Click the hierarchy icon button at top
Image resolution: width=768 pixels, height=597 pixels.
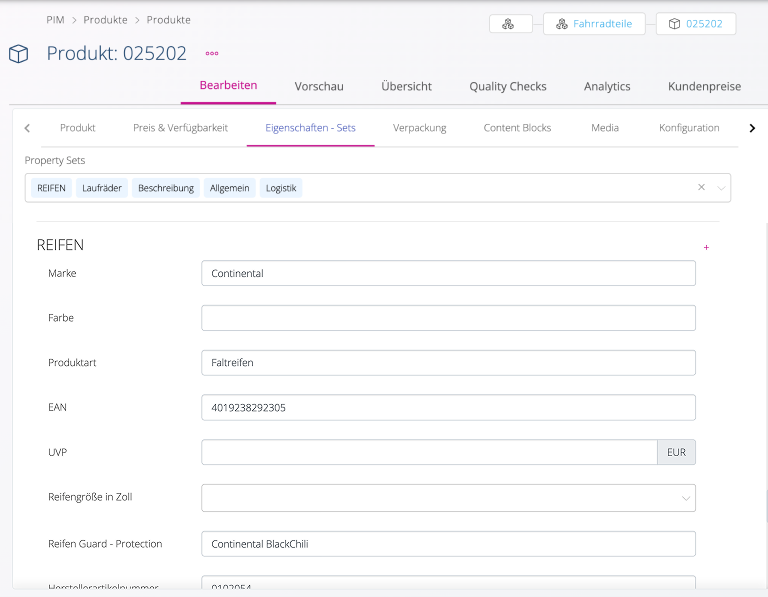coord(510,24)
